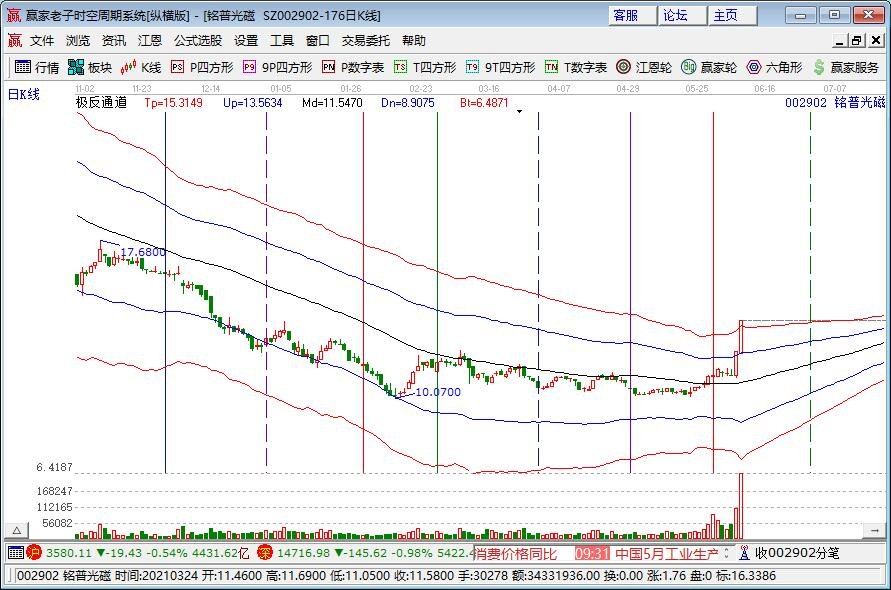This screenshot has height=590, width=891.
Task: Open the 江恩轮 Gann wheel tool
Action: (644, 67)
